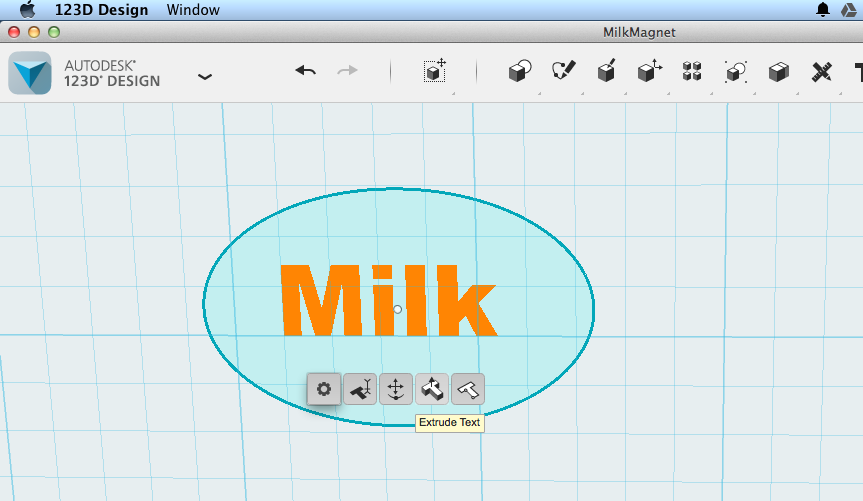Click the gear Edit Text icon

[324, 389]
